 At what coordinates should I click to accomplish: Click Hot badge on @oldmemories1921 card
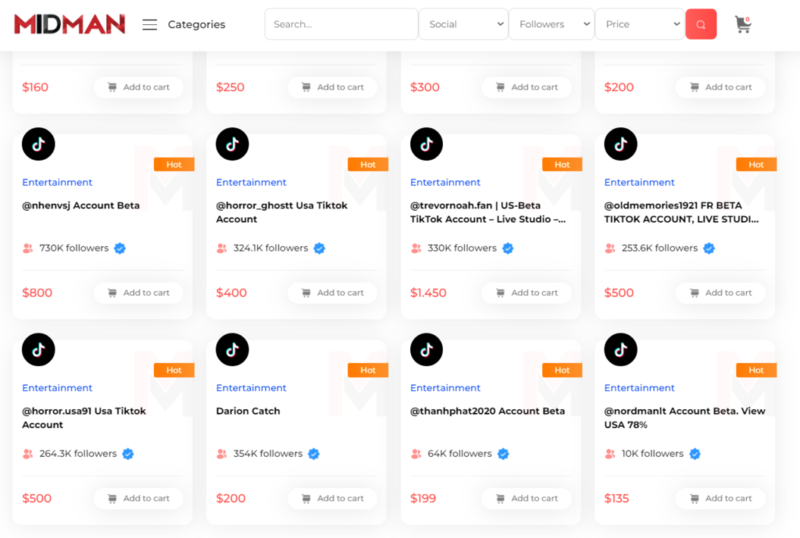tap(756, 164)
